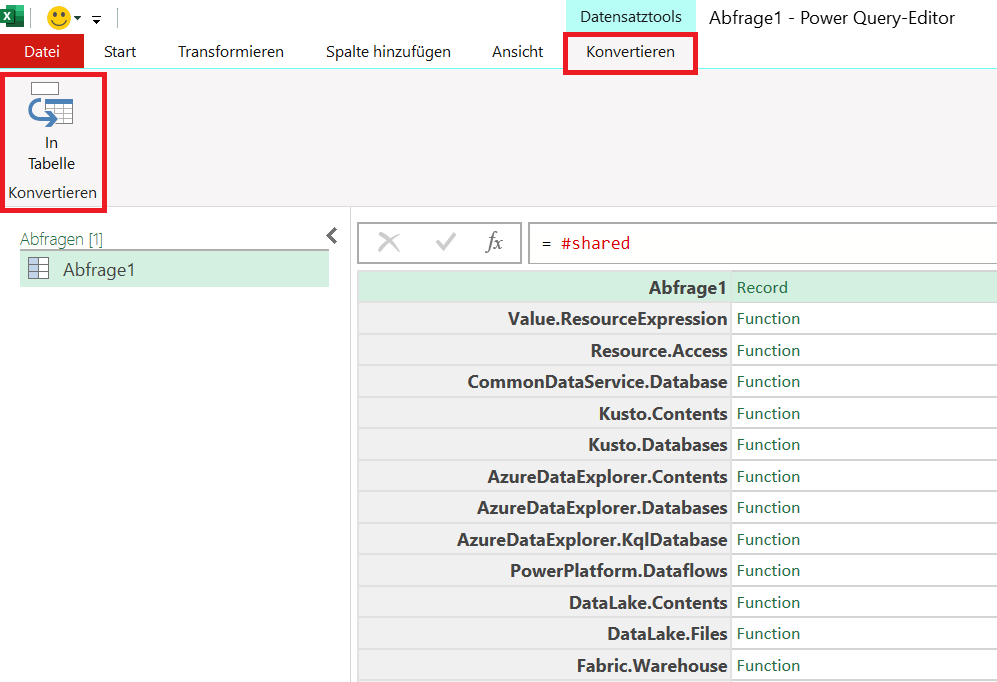
Task: Select the PowerPlatform.Dataflows field name
Action: click(545, 570)
